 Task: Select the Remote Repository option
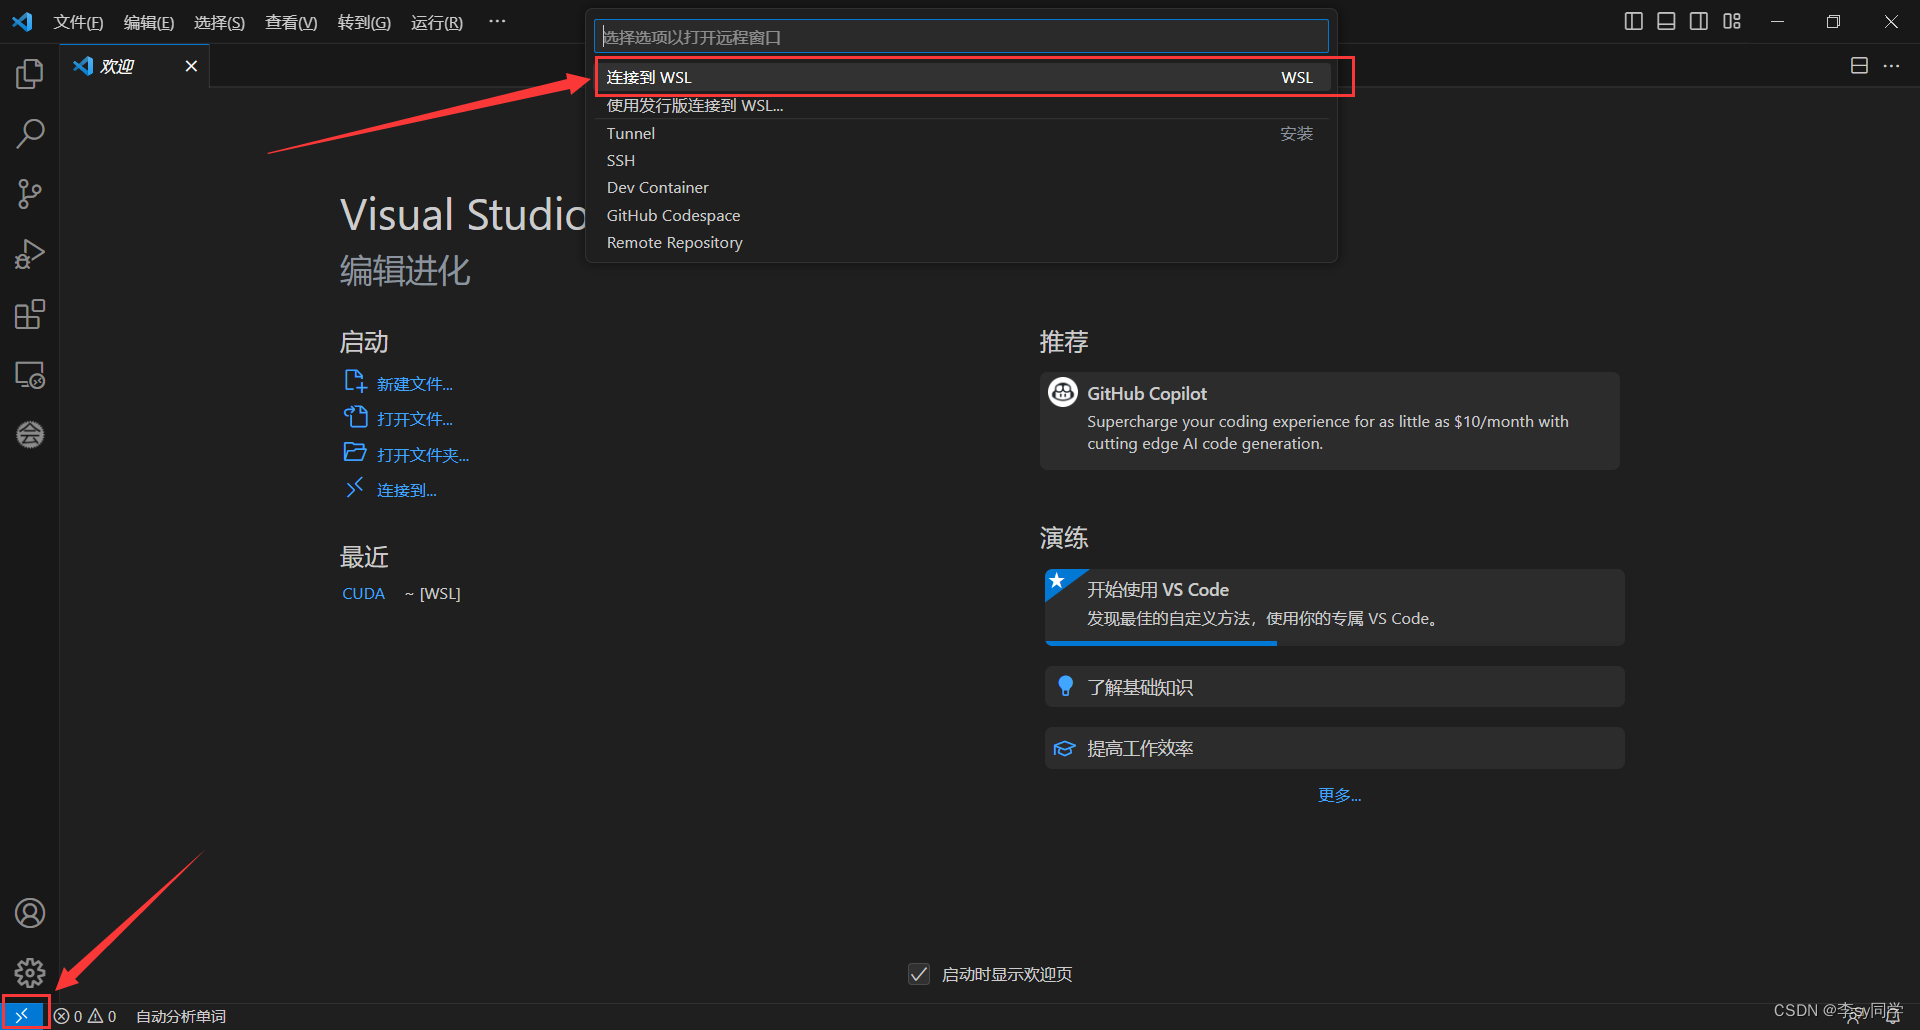coord(961,242)
